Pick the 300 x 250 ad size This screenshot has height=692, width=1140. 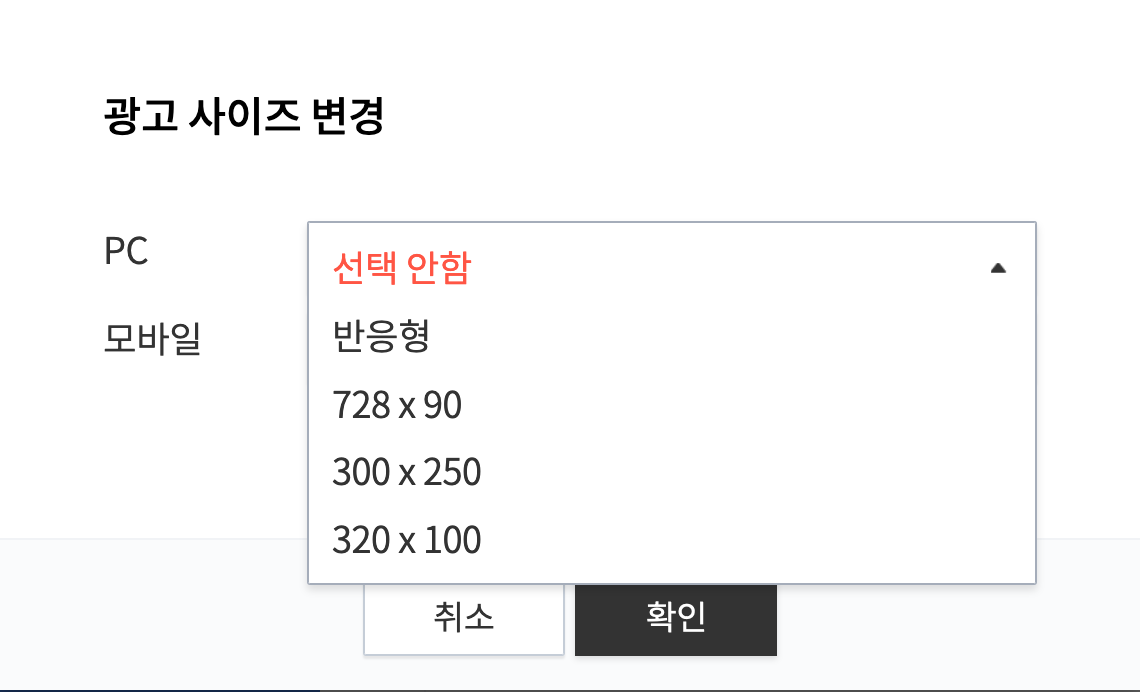click(405, 471)
